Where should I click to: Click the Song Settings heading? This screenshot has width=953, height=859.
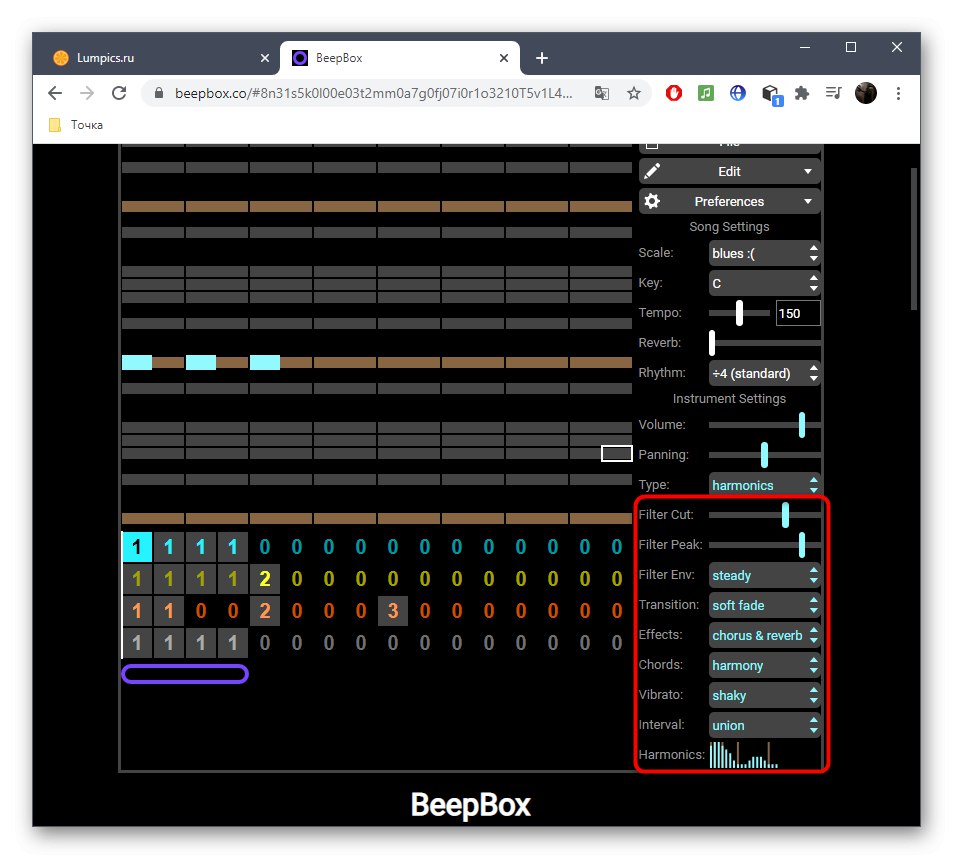(729, 227)
